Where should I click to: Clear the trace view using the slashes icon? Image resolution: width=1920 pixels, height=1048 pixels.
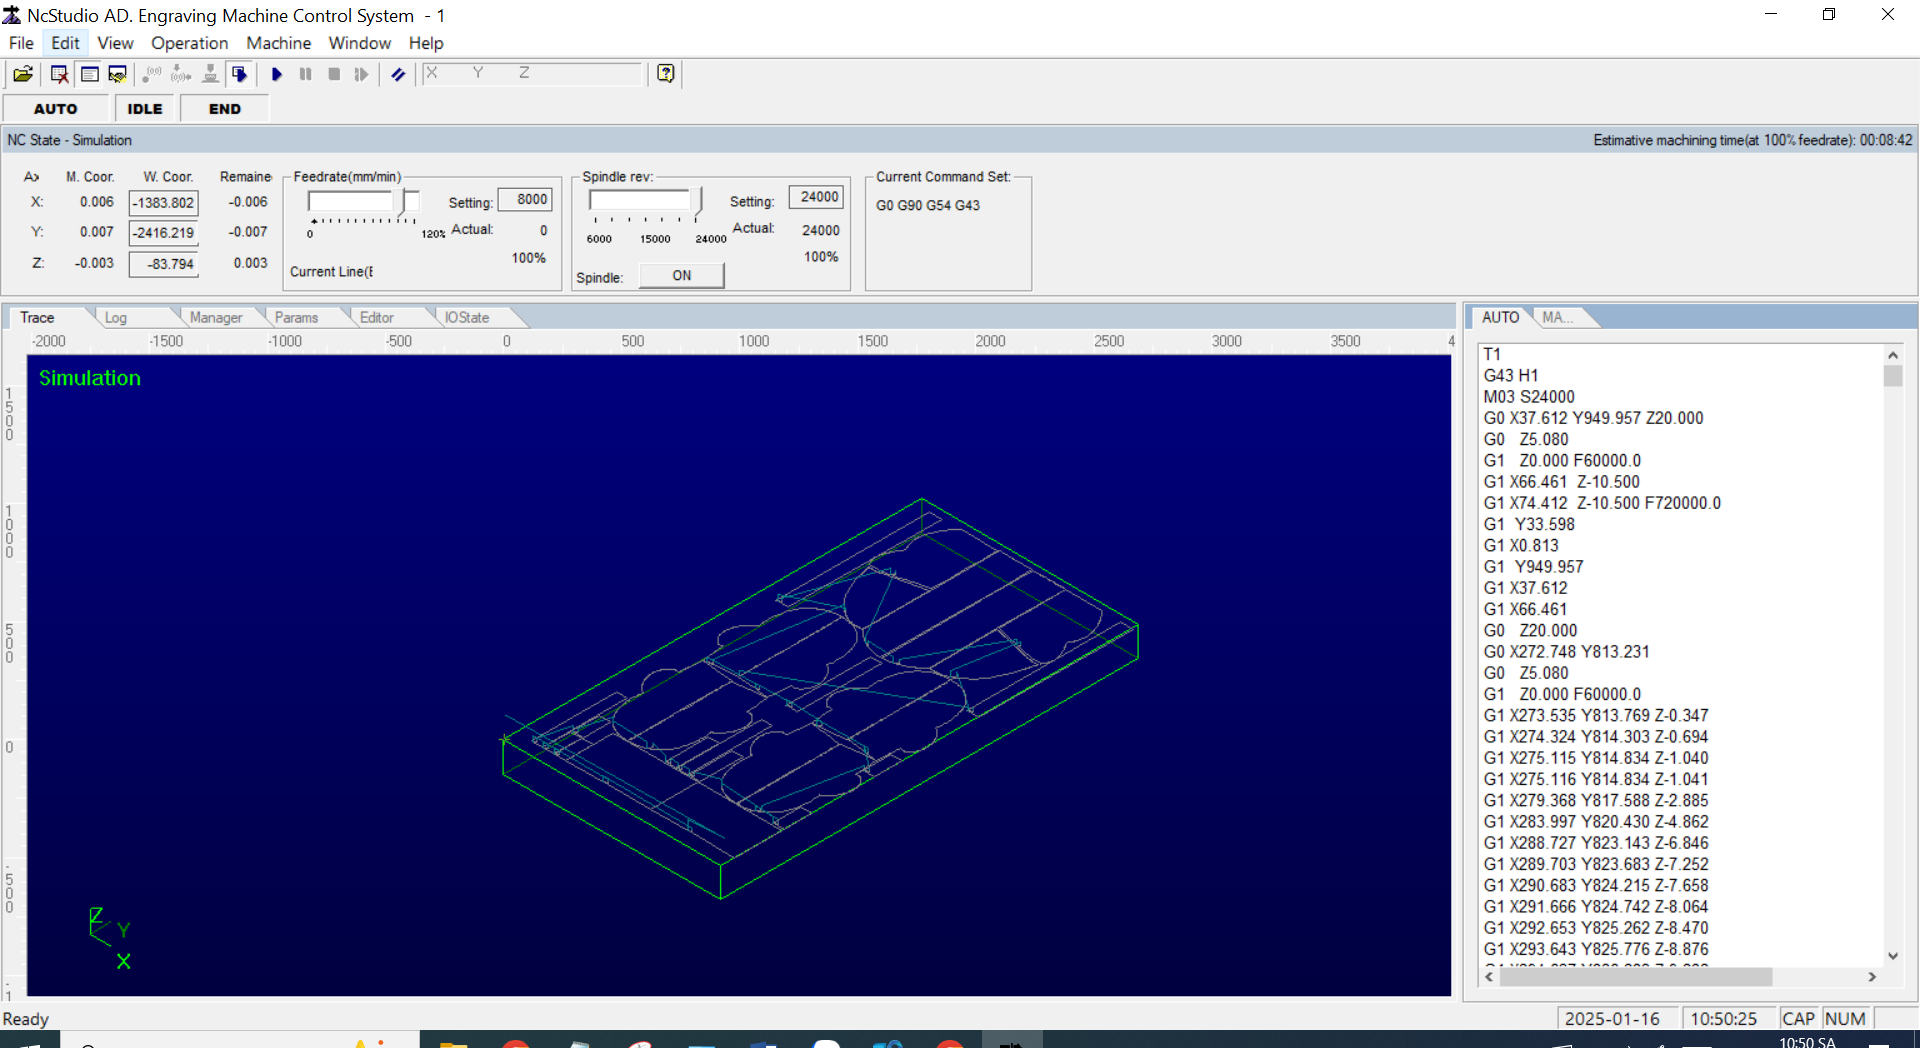click(397, 74)
